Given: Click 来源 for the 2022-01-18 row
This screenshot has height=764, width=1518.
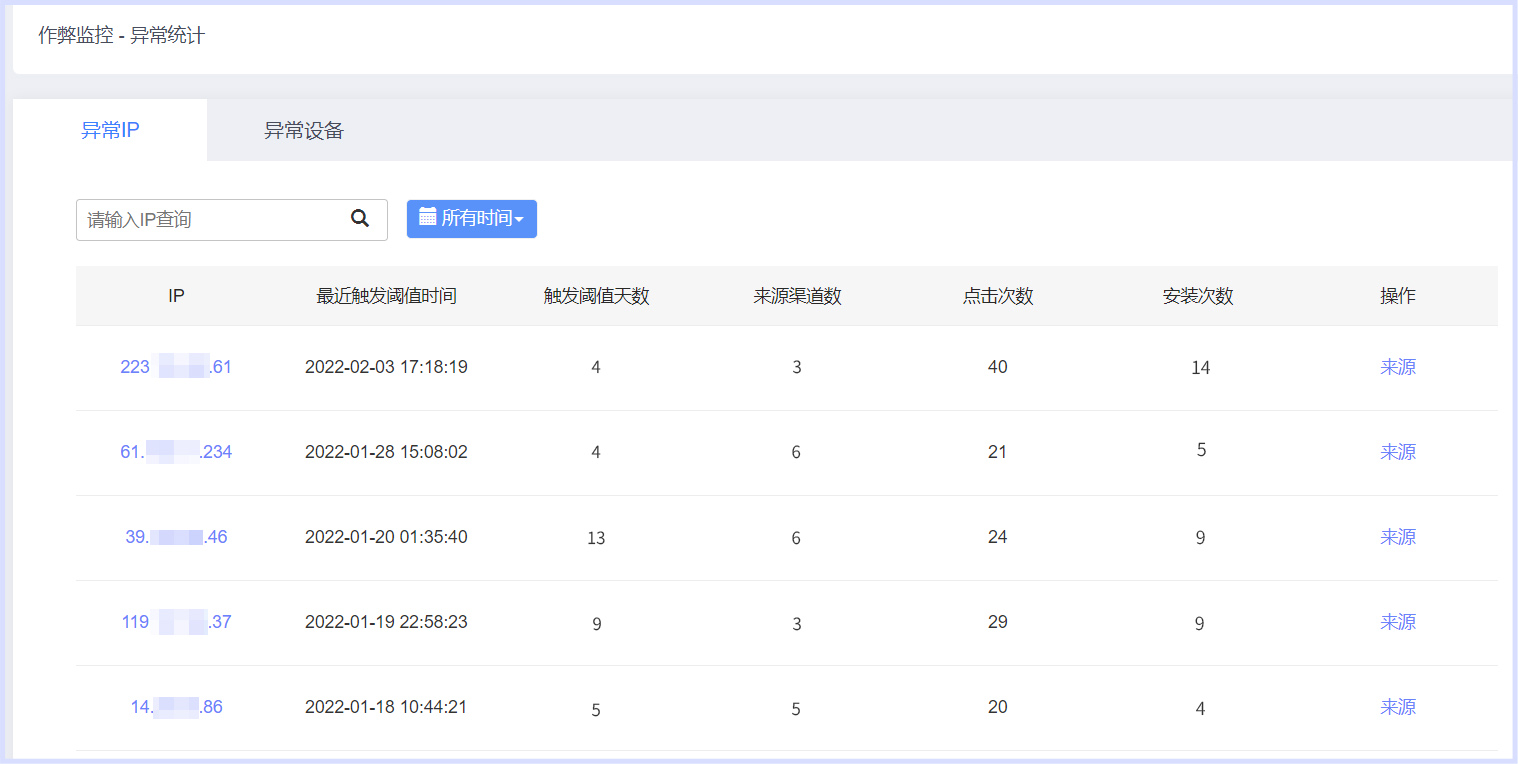Looking at the screenshot, I should coord(1398,707).
